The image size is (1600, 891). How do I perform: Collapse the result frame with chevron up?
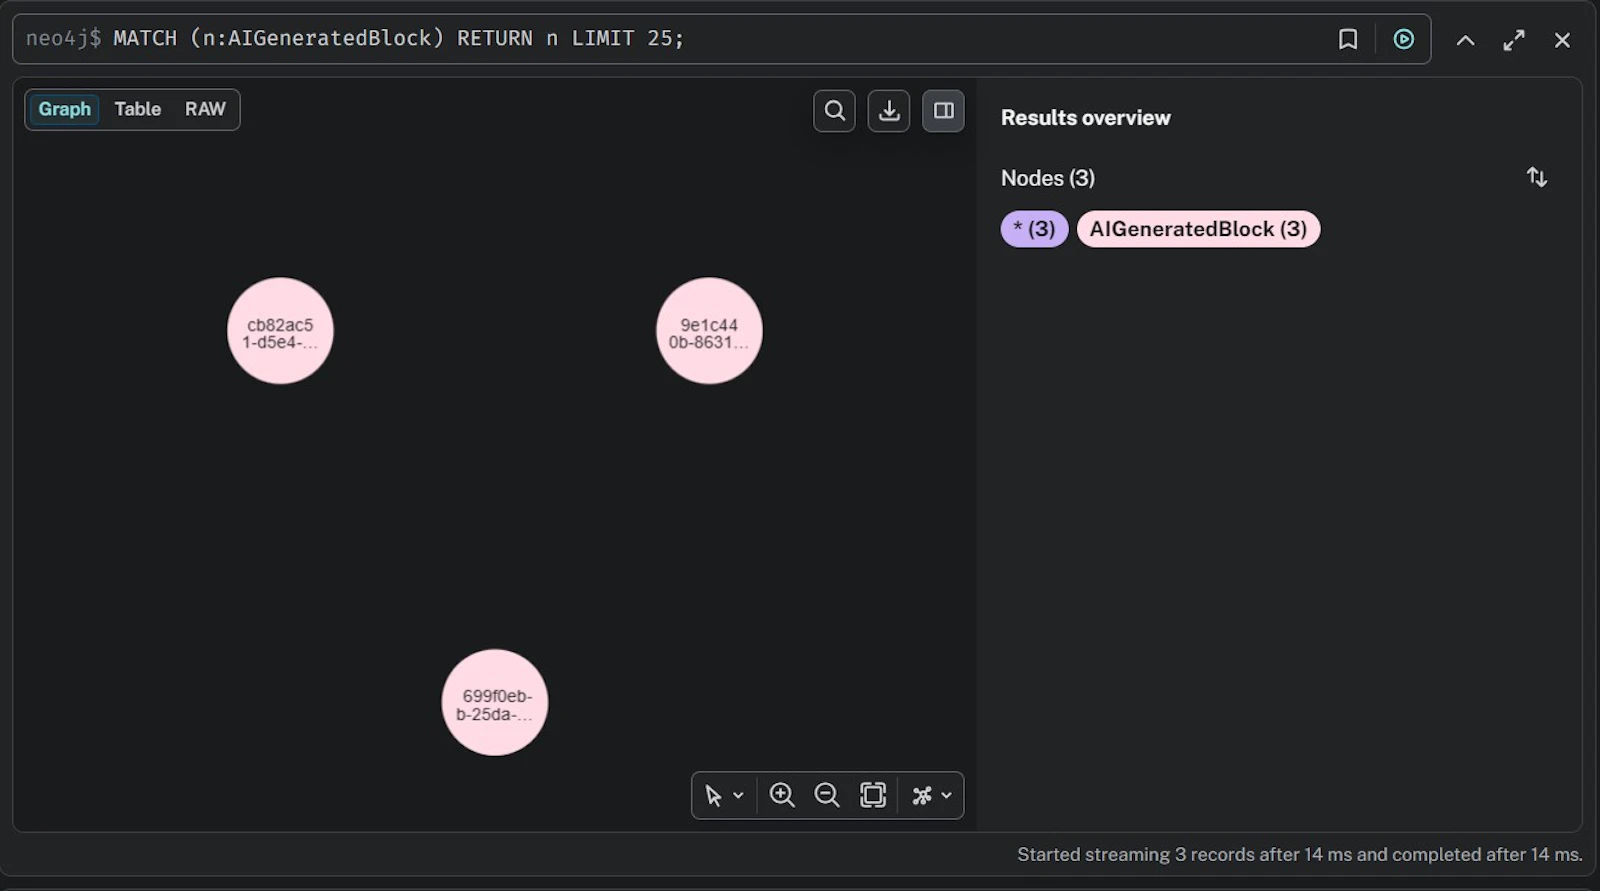1465,40
